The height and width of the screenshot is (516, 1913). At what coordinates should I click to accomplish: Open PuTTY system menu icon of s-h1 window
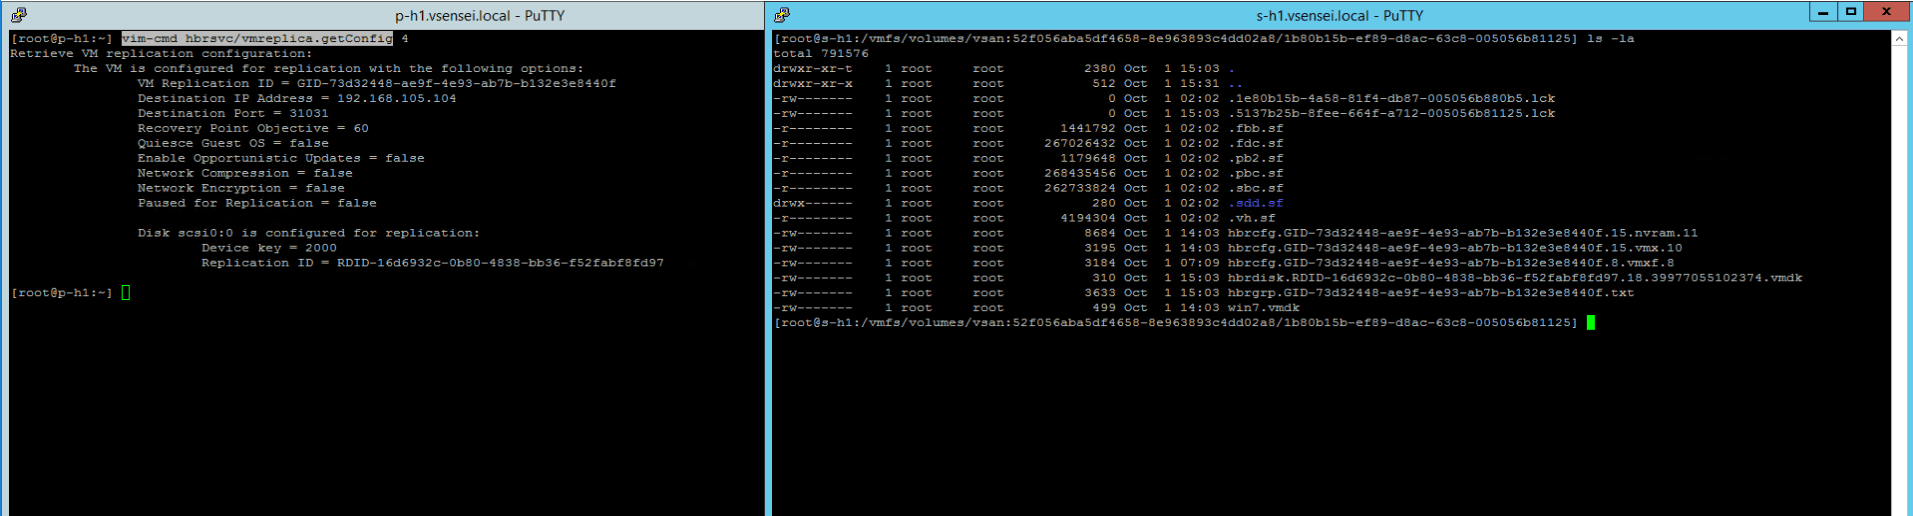click(782, 15)
